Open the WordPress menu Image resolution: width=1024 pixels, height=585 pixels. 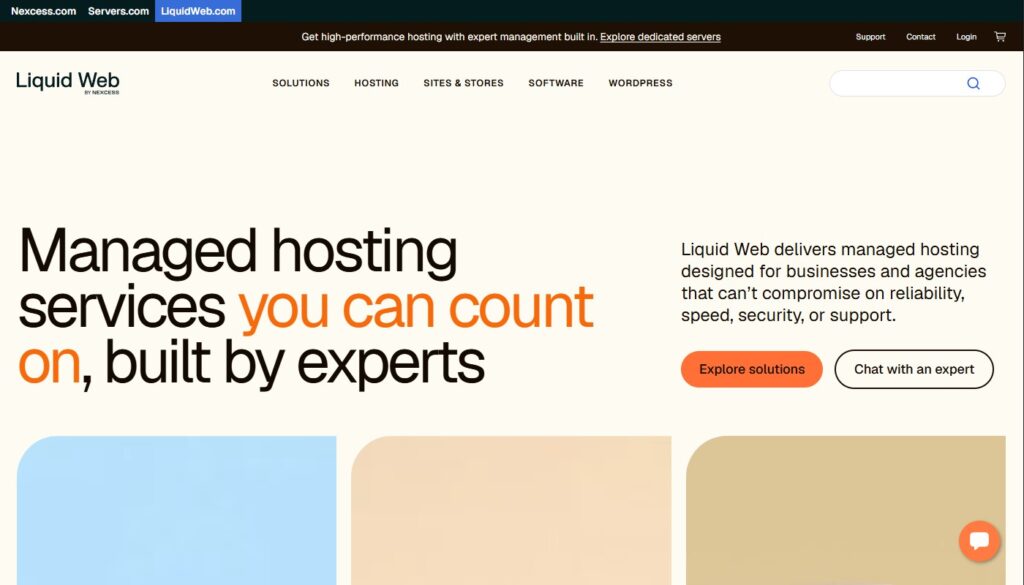(640, 83)
